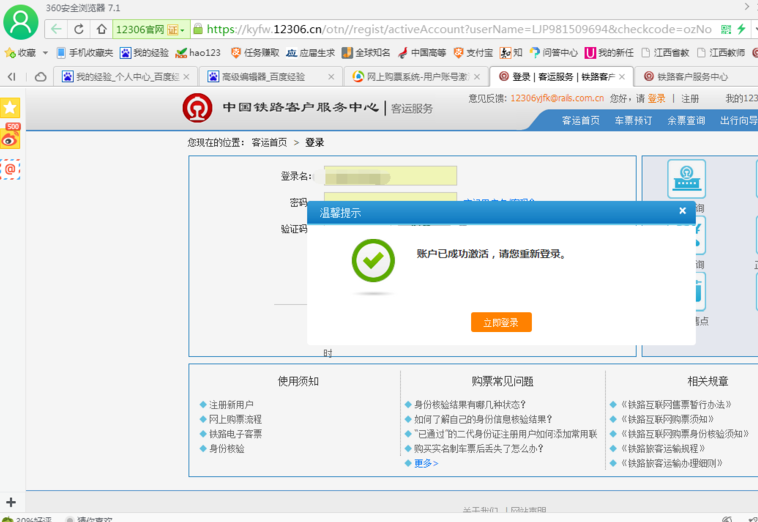Open the mail @ sidebar icon
The height and width of the screenshot is (522, 758).
pos(10,169)
